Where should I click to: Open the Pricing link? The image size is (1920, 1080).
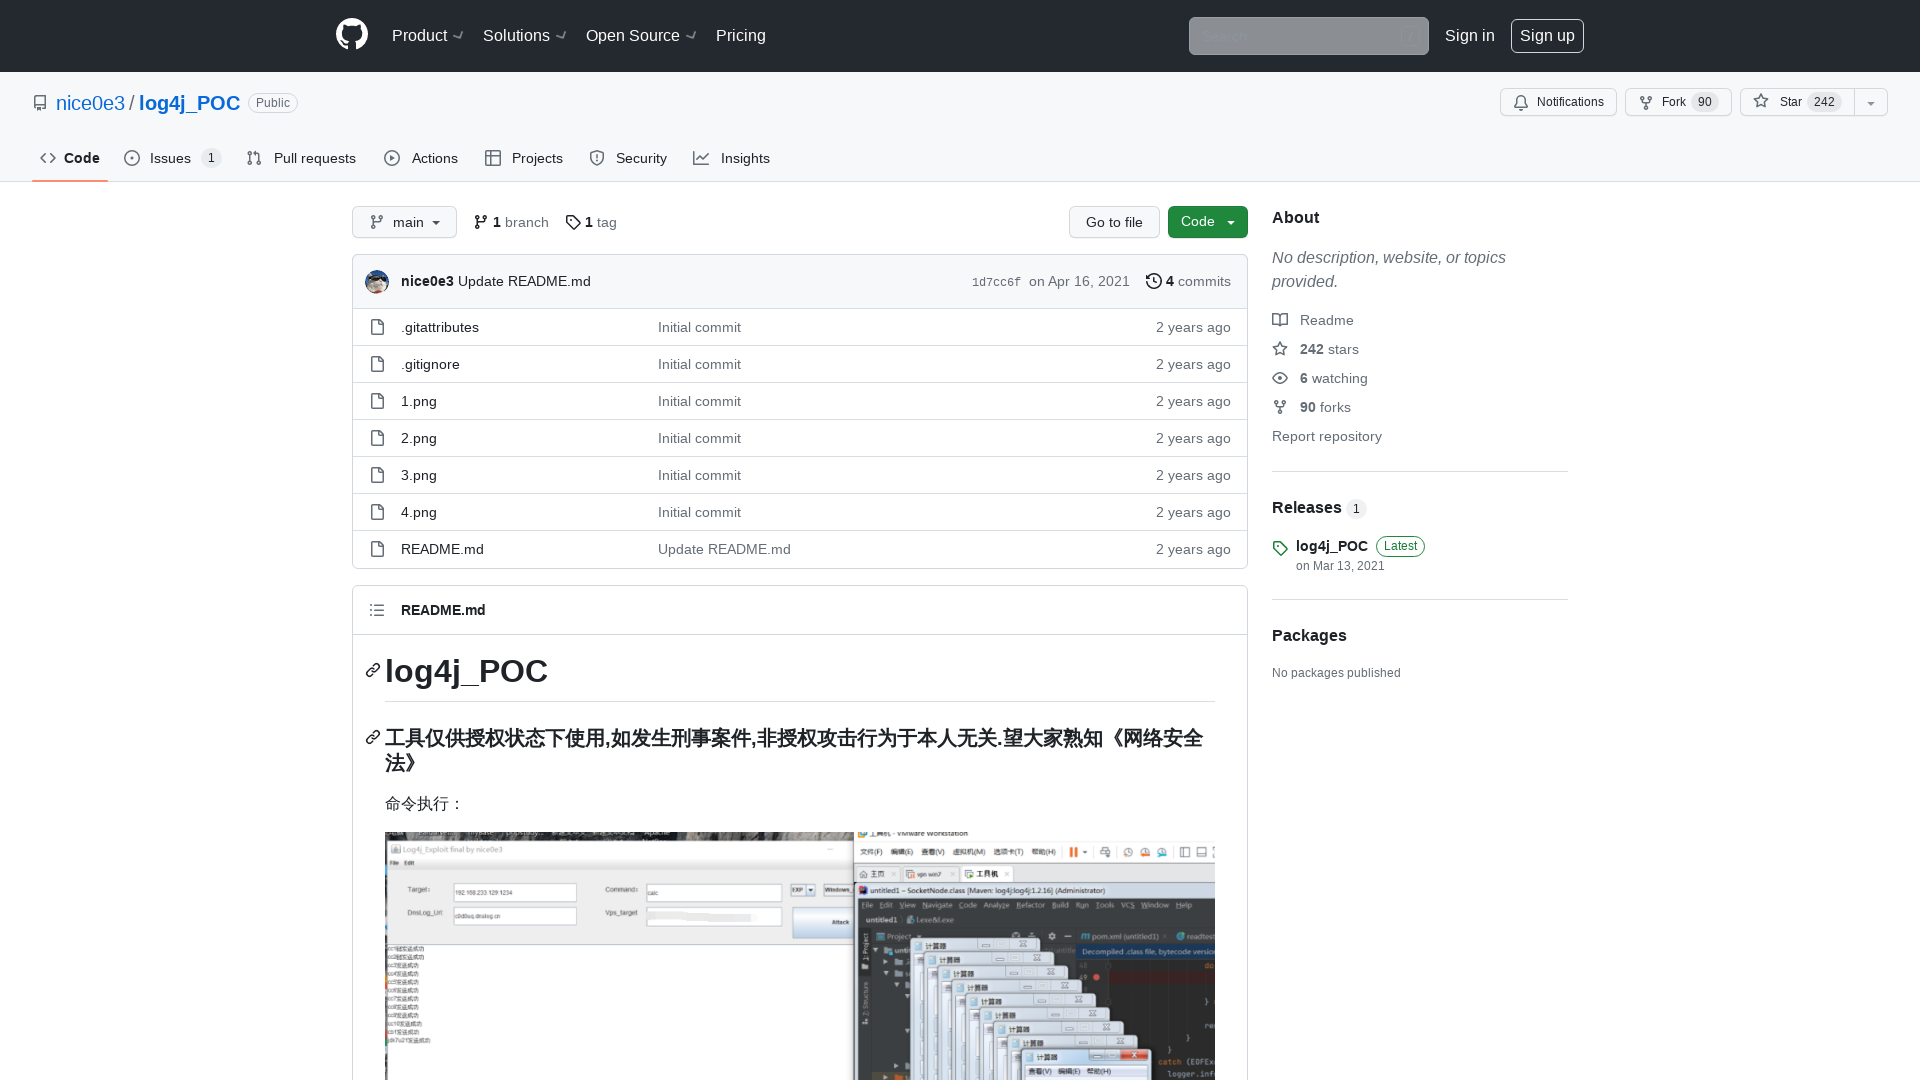click(741, 35)
